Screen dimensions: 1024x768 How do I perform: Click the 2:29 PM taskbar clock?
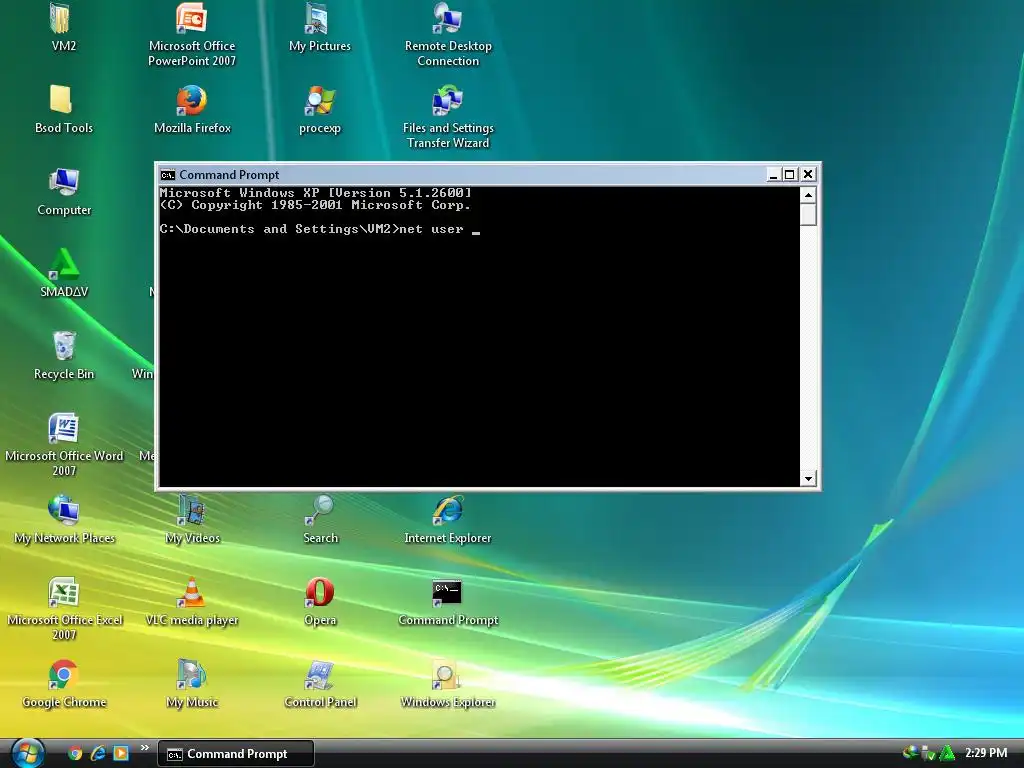point(985,752)
